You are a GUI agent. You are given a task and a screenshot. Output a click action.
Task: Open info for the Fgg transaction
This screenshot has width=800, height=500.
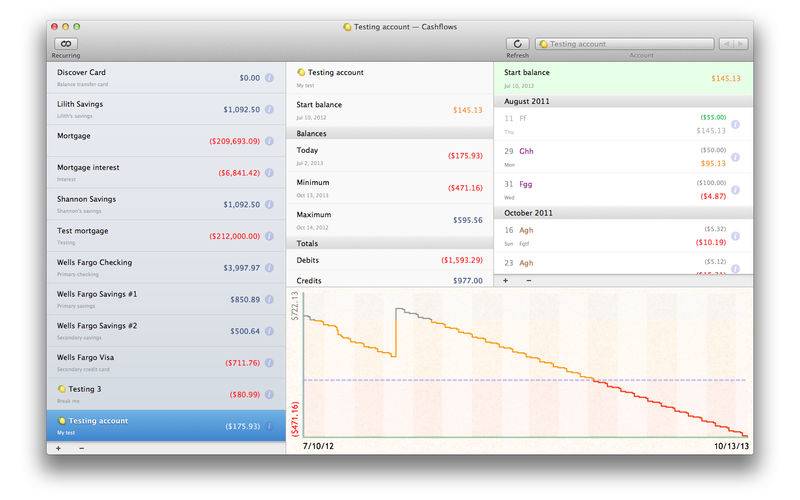click(735, 190)
